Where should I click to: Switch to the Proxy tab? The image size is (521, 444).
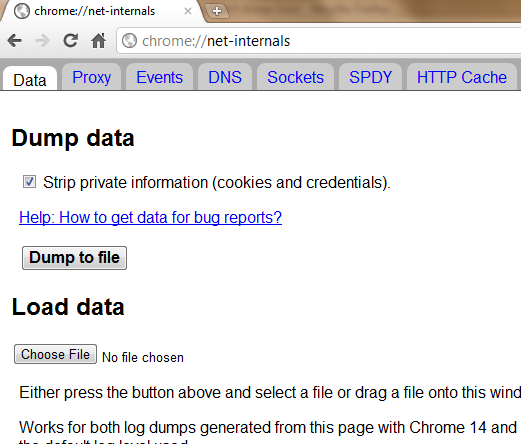(x=91, y=77)
